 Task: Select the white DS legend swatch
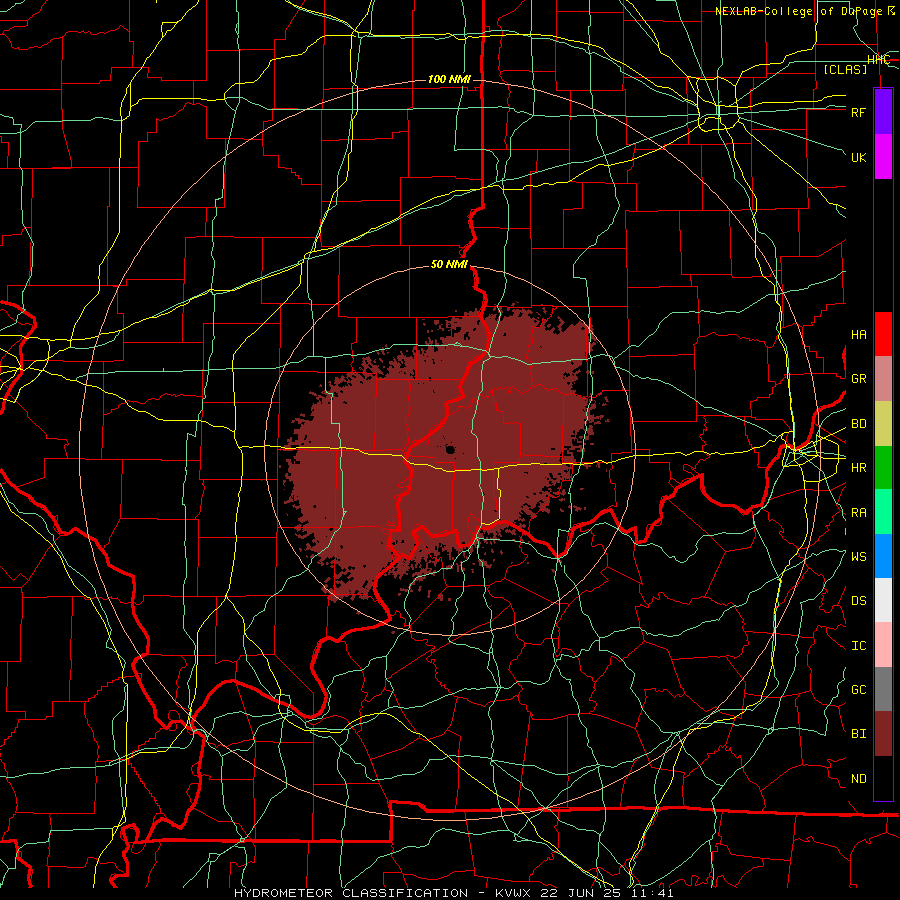(x=883, y=600)
